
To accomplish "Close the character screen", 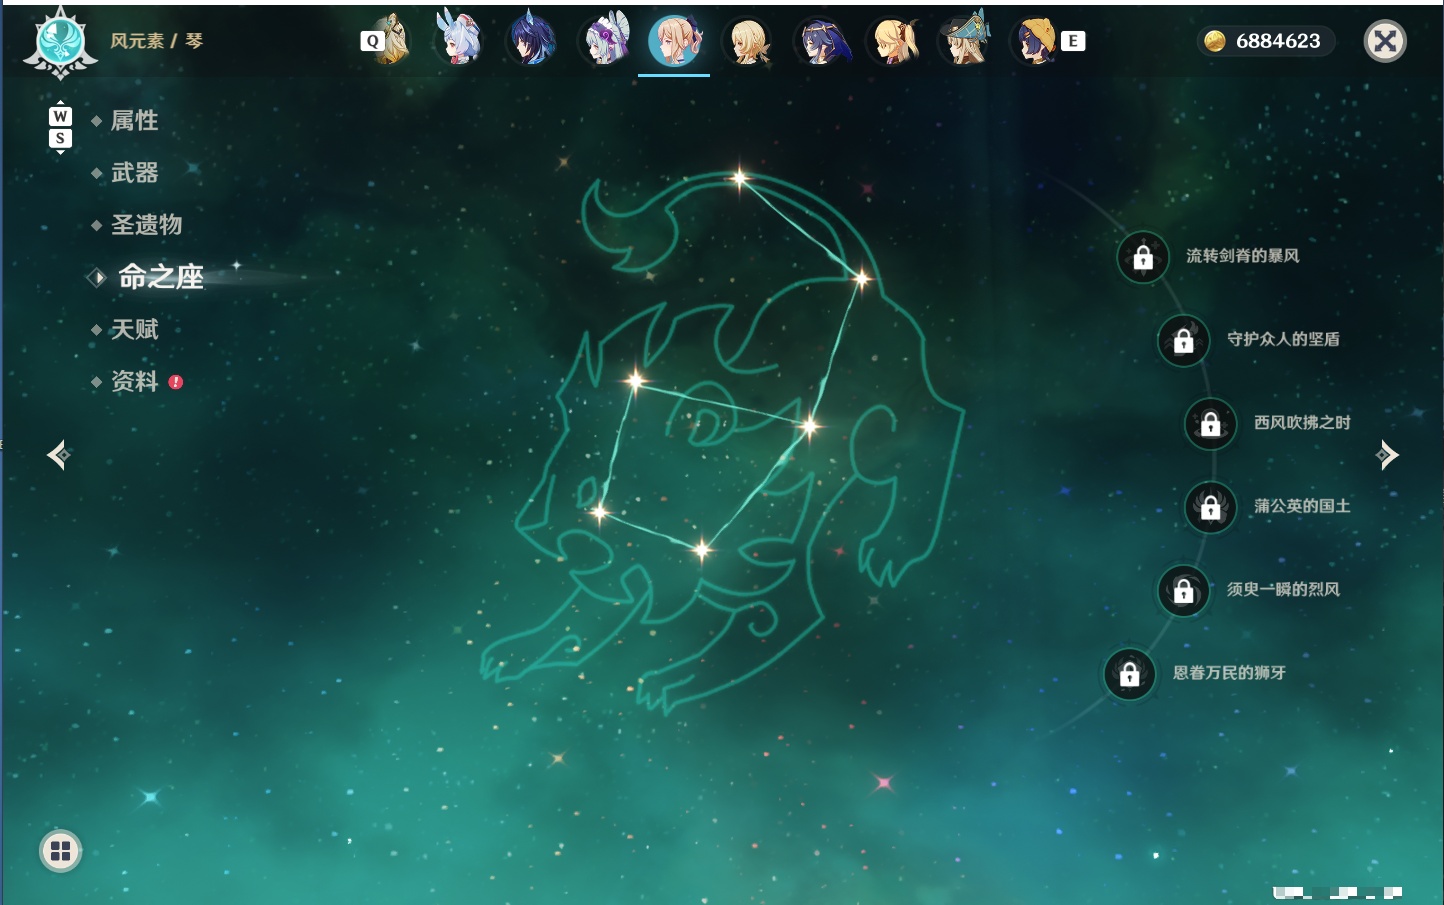I will point(1385,41).
